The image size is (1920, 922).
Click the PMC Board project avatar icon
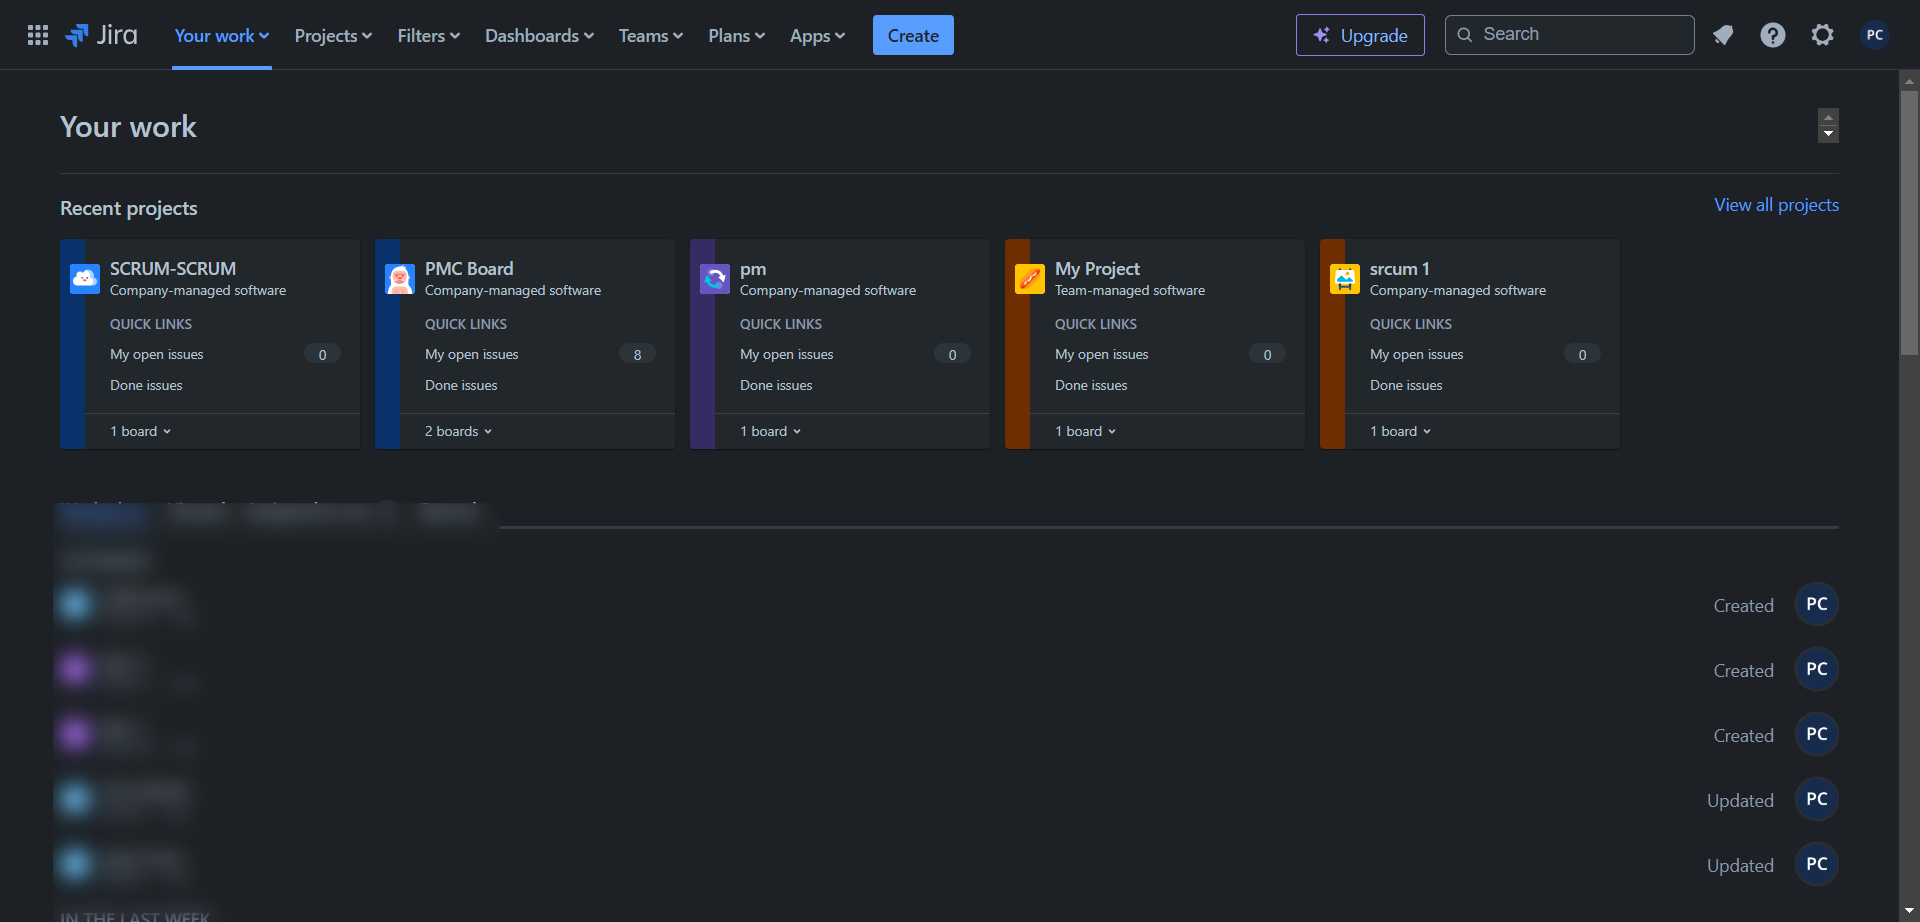pos(400,278)
